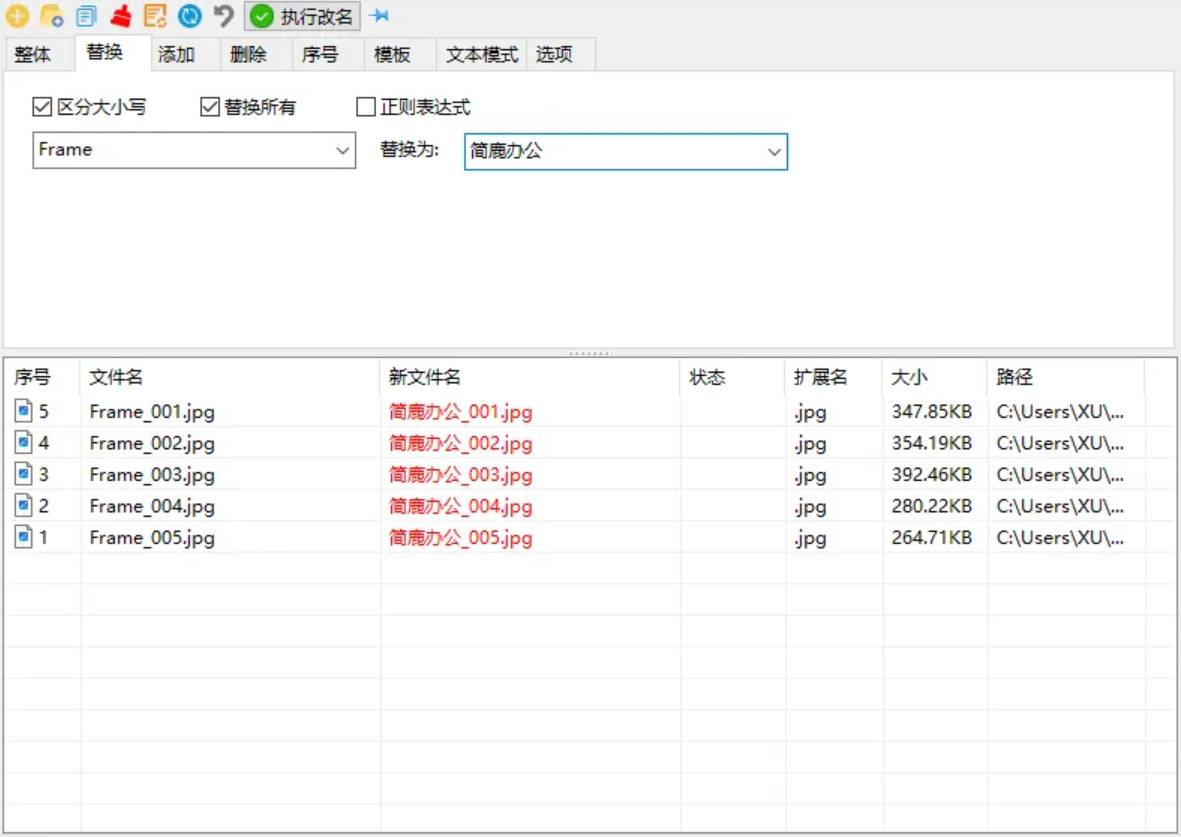Click the add folder icon
This screenshot has height=837, width=1181.
[x=51, y=15]
